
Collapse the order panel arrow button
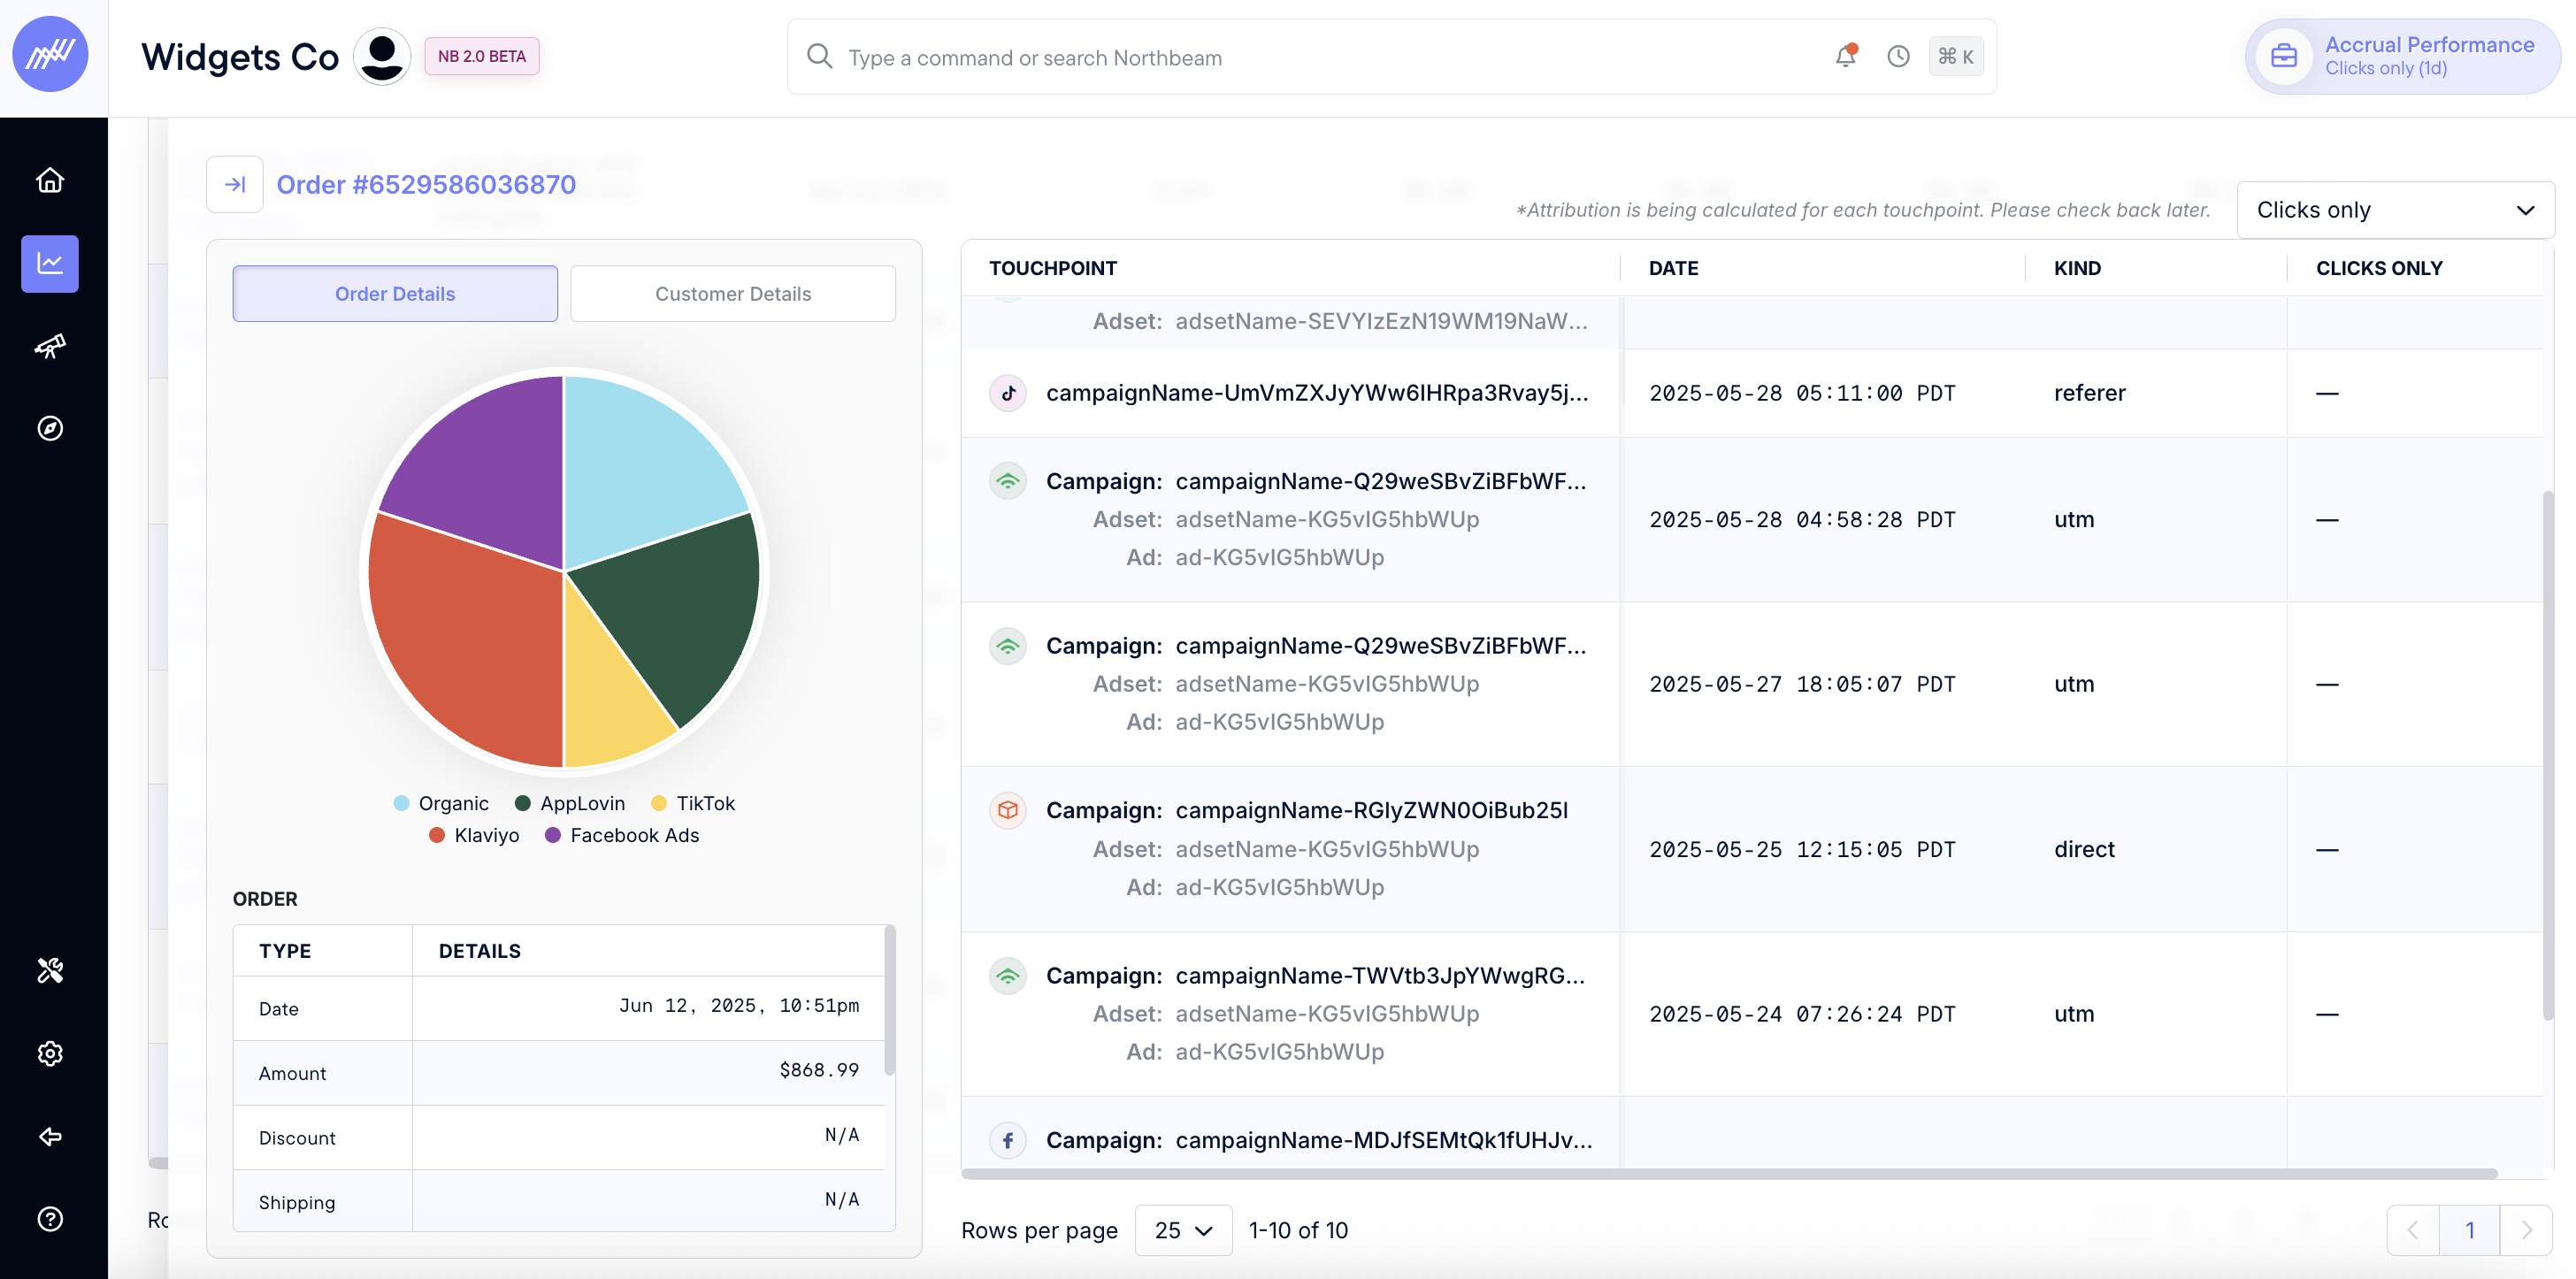235,184
